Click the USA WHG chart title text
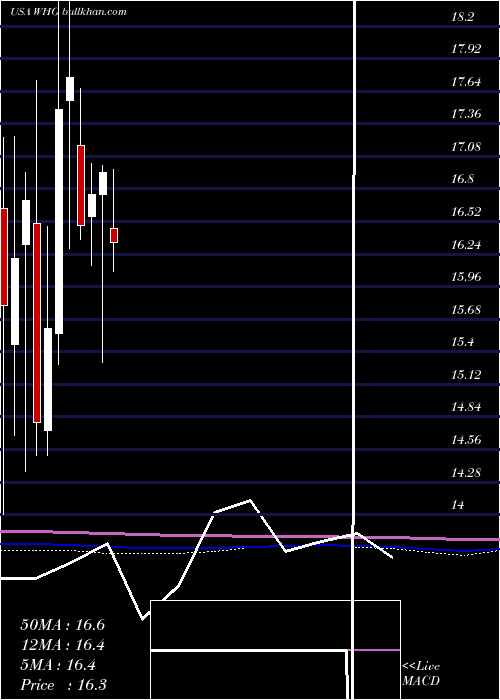This screenshot has width=500, height=700. [x=34, y=12]
